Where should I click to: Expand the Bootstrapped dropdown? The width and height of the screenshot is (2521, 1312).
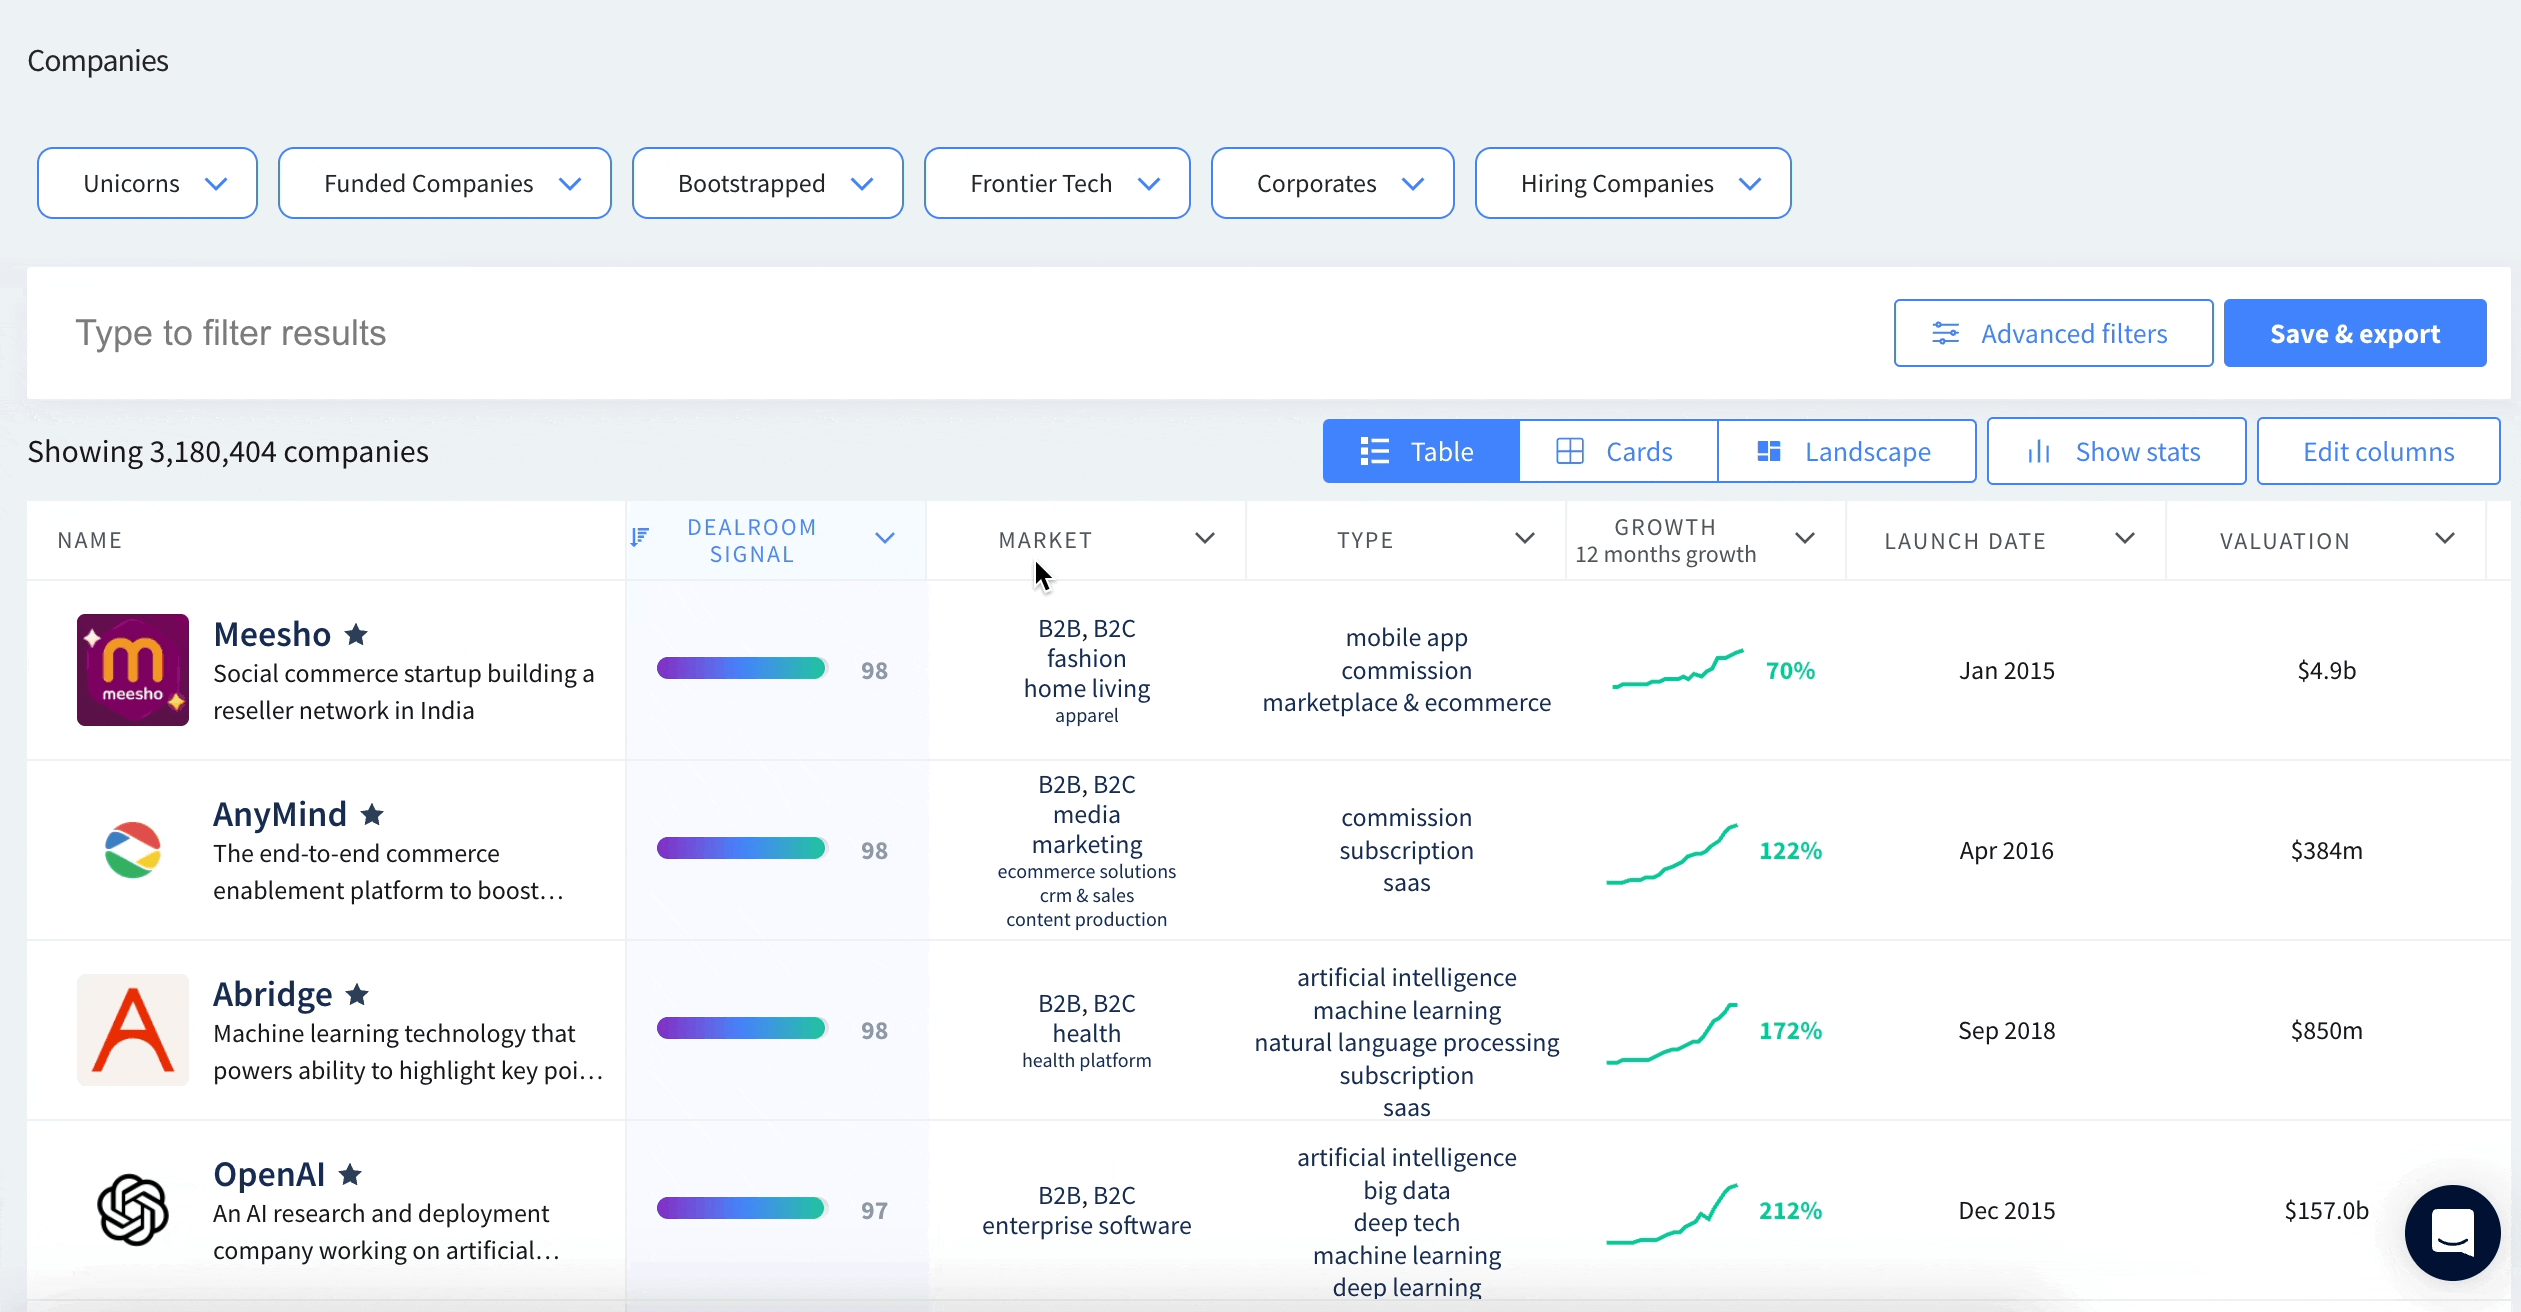pyautogui.click(x=767, y=183)
